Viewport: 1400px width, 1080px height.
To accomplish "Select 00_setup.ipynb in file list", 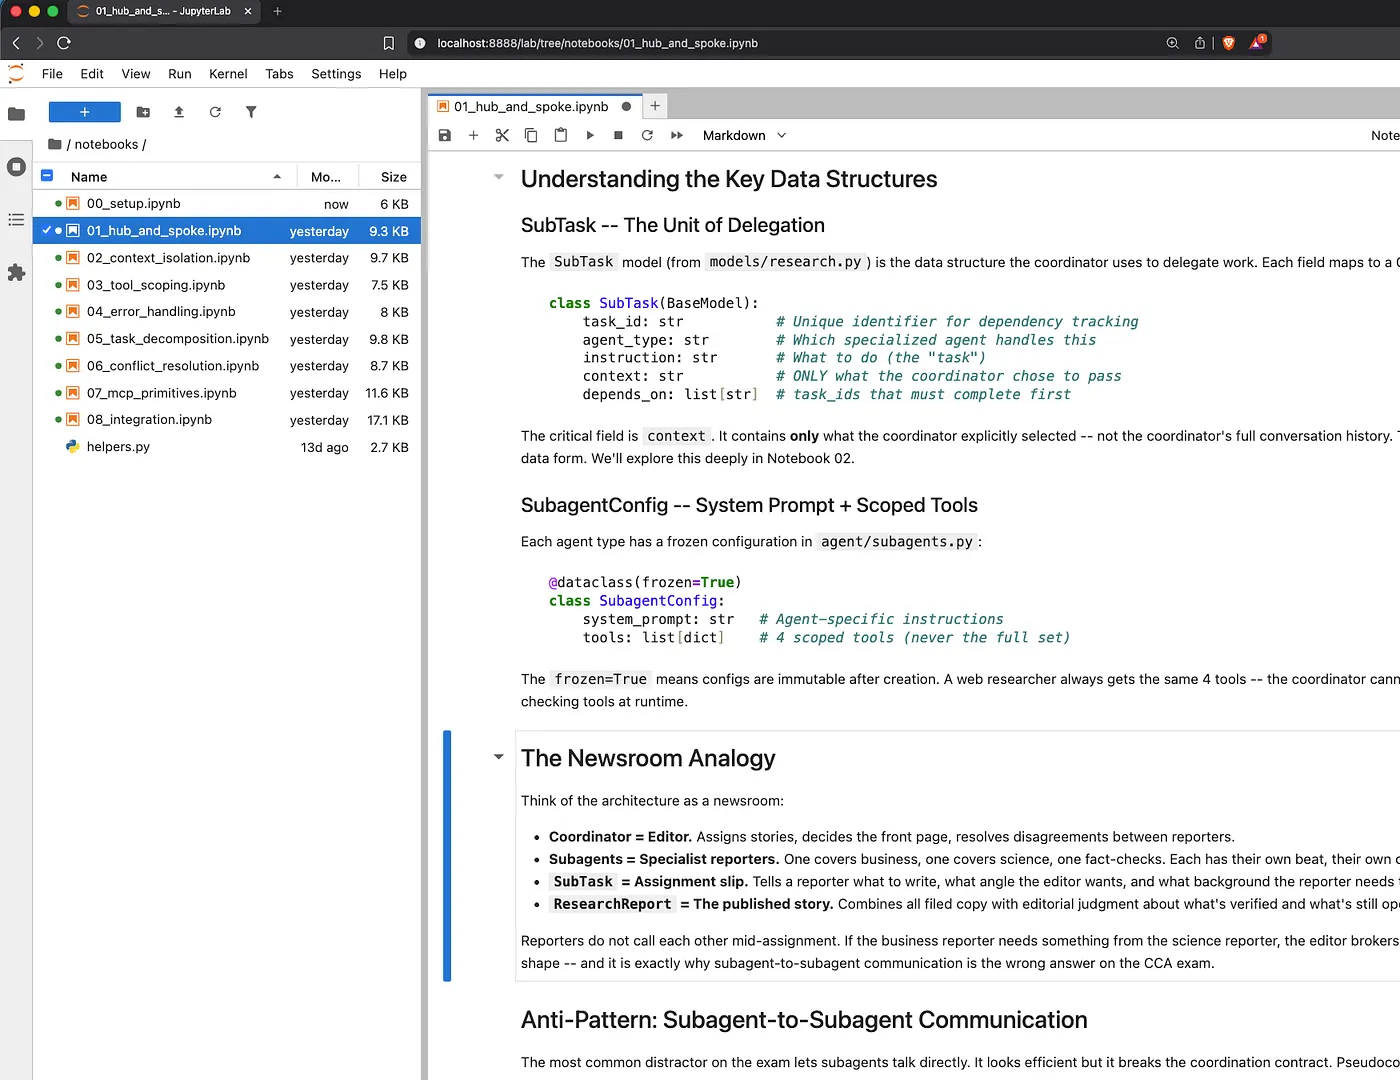I will click(227, 204).
